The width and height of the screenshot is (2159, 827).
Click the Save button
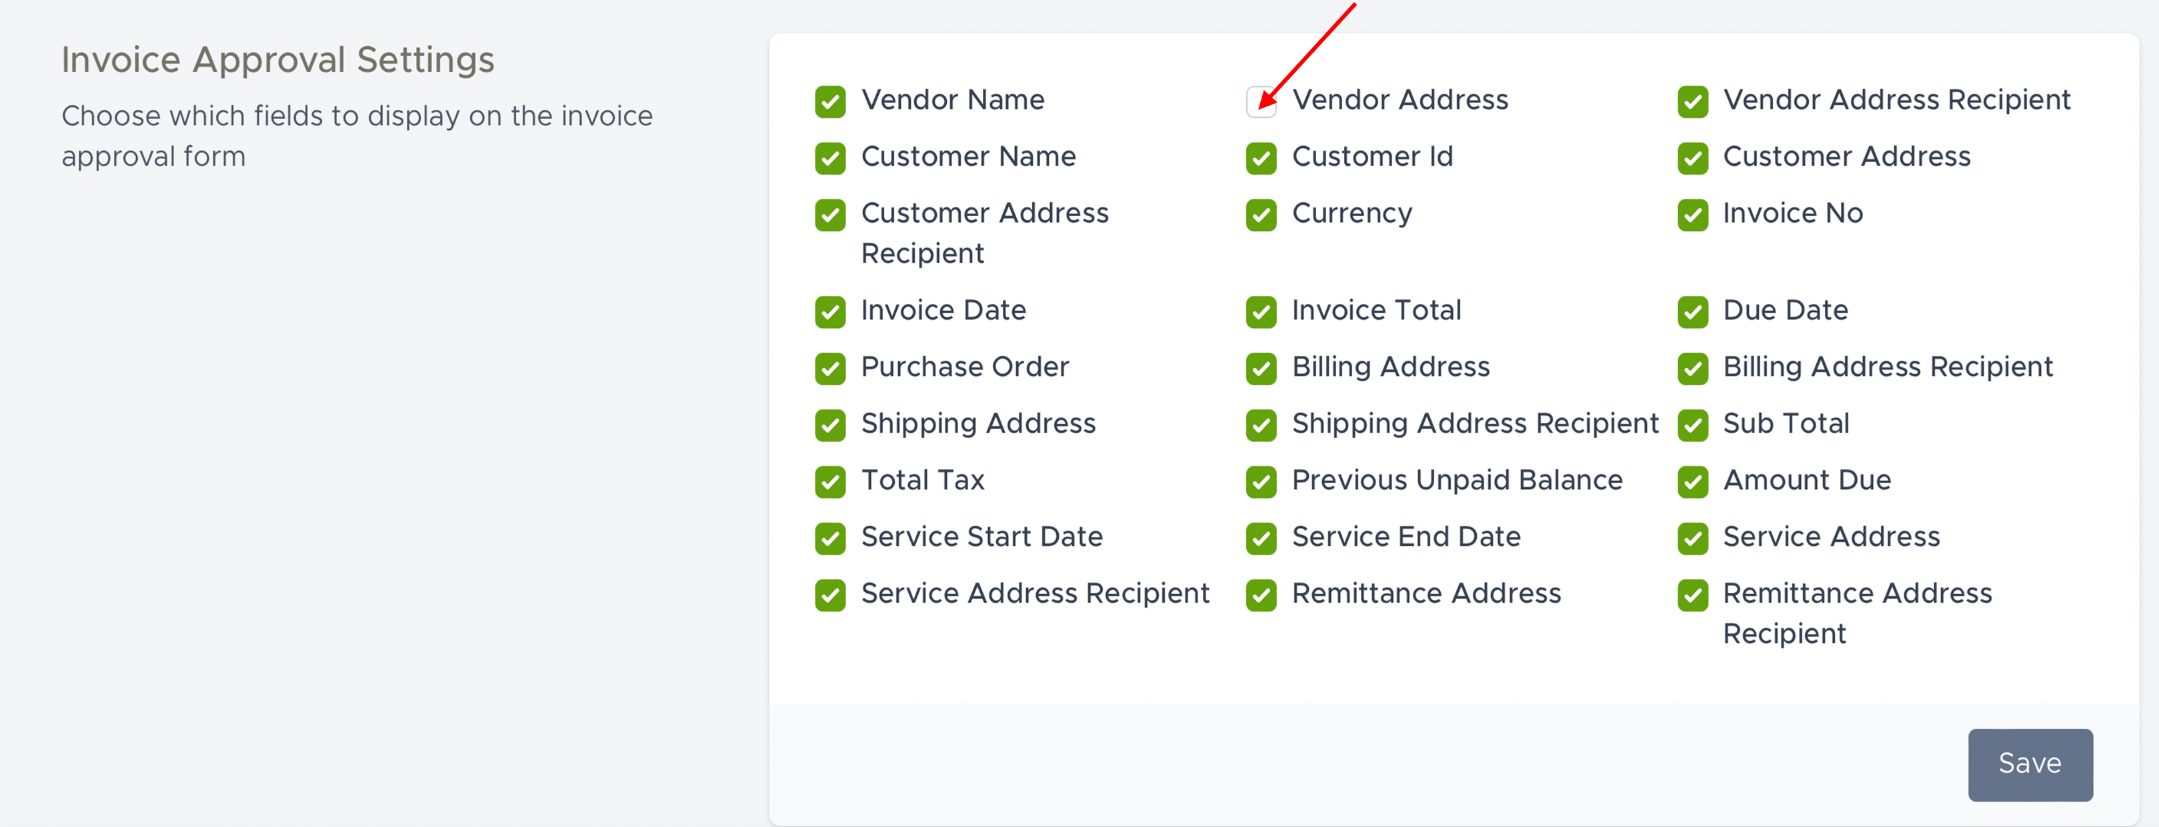pyautogui.click(x=2029, y=764)
